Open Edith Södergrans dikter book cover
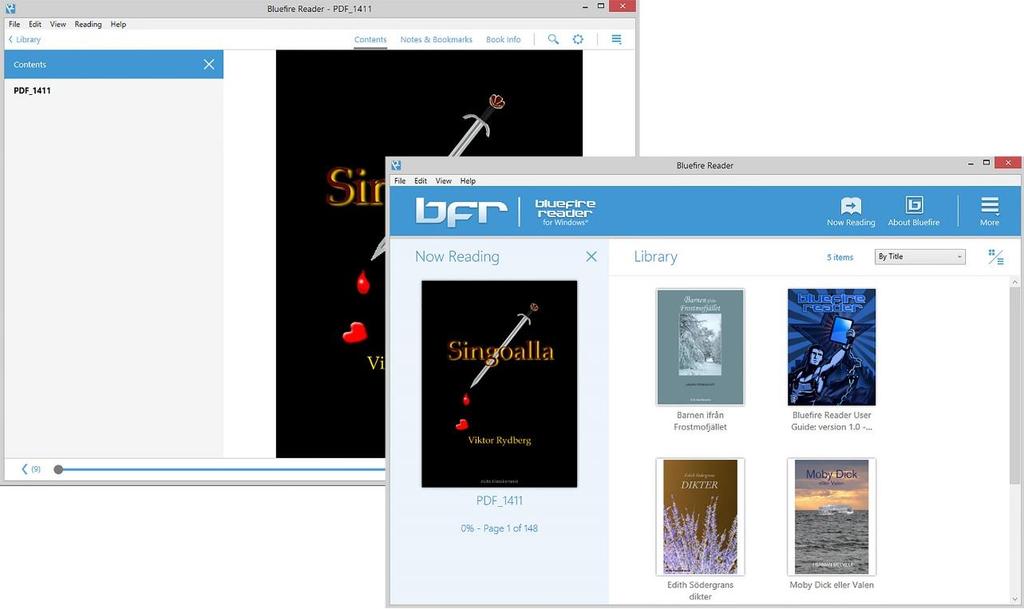Screen dimensions: 1024x609 700,516
